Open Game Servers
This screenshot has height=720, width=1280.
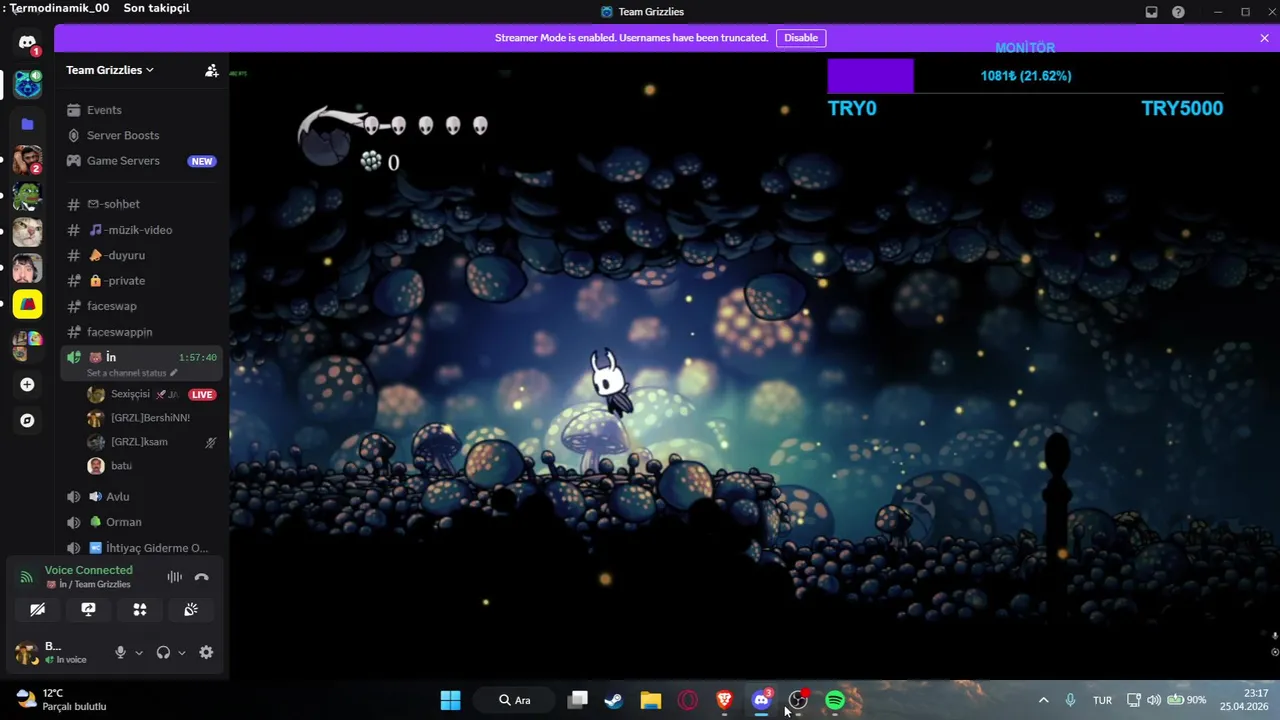(x=142, y=161)
